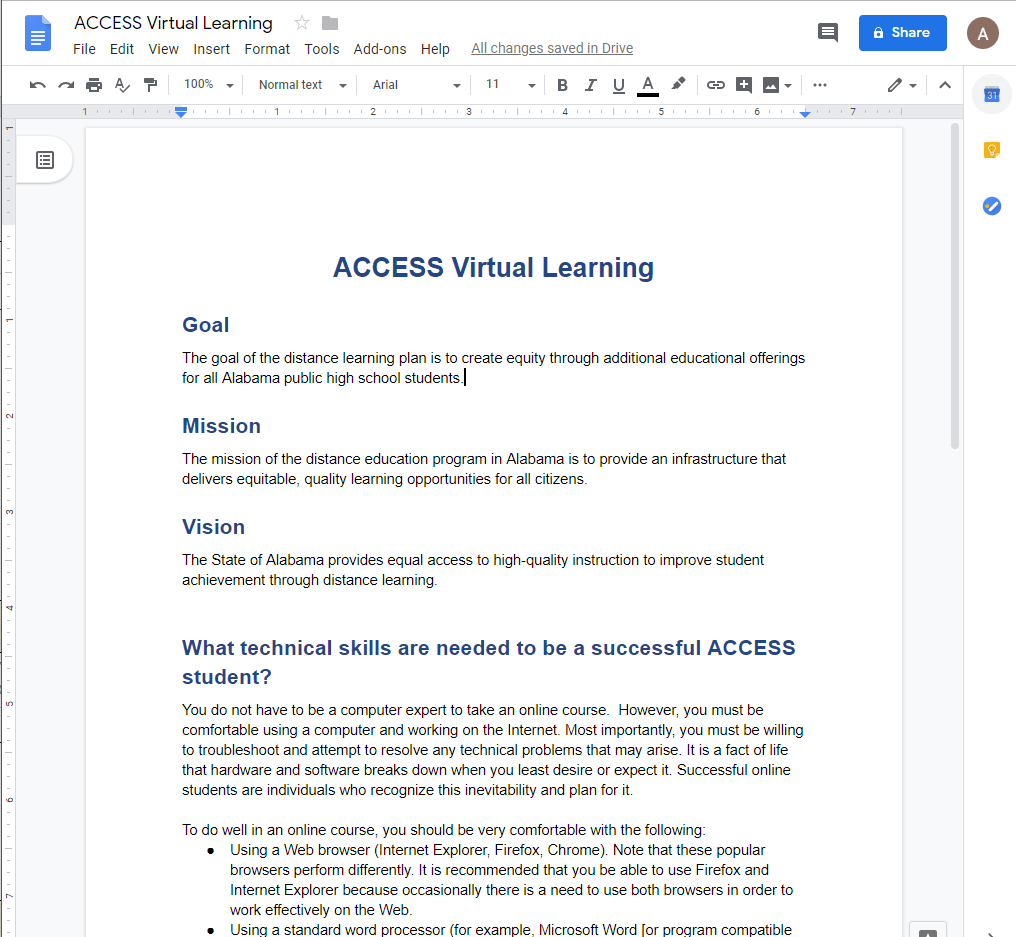1016x937 pixels.
Task: Open the Arial font dropdown
Action: (416, 85)
